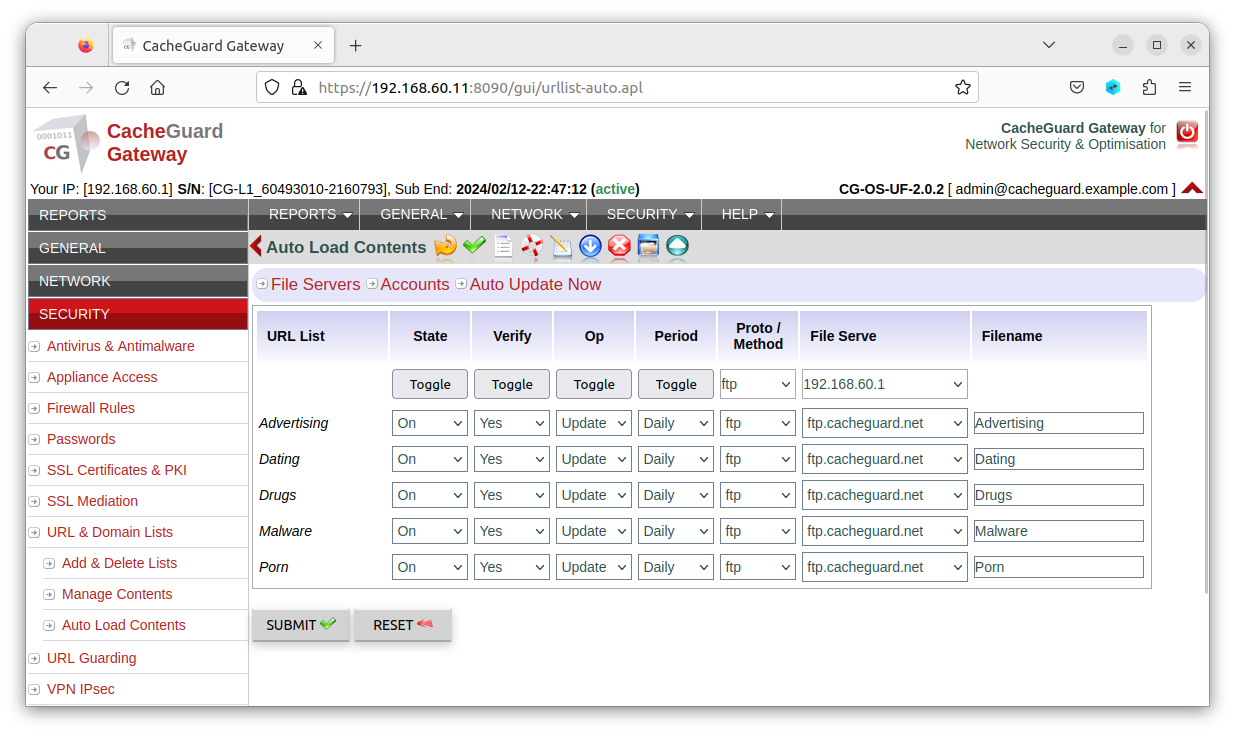
Task: Click the SUBMIT button
Action: (x=301, y=625)
